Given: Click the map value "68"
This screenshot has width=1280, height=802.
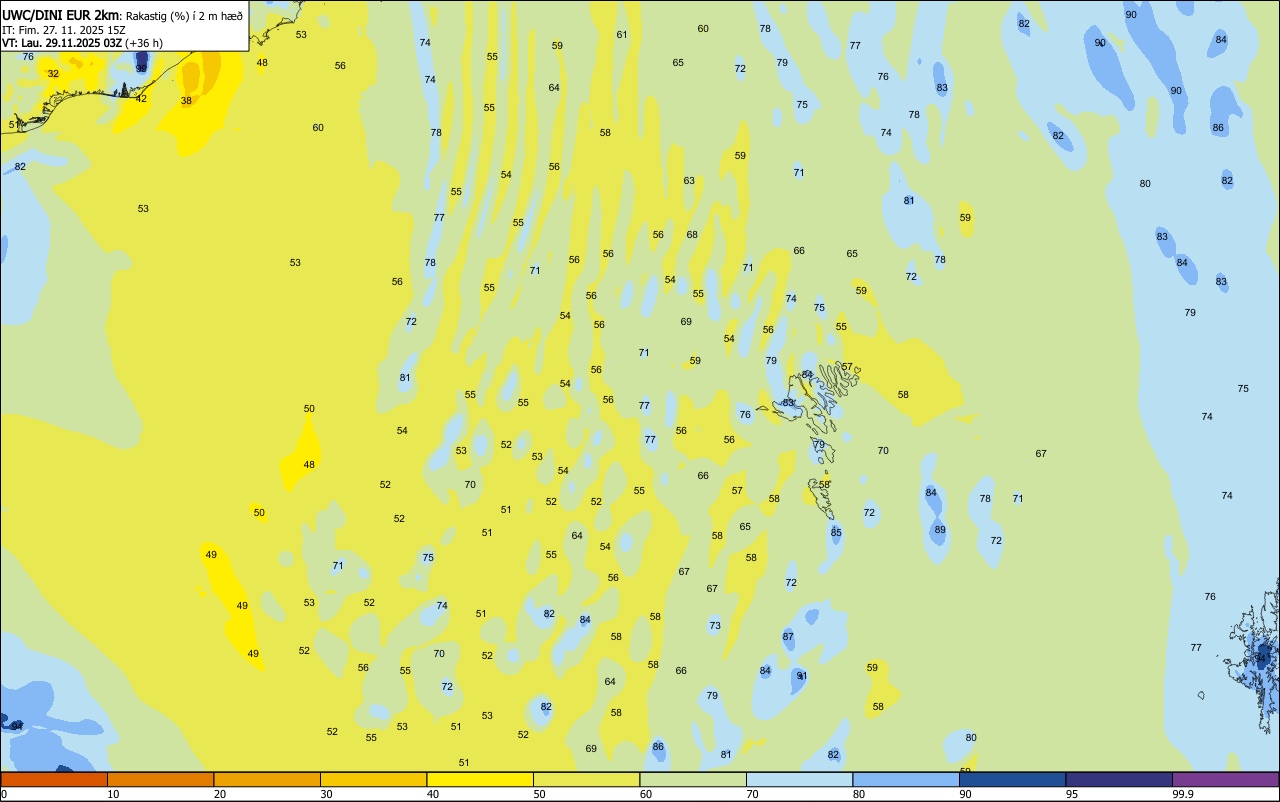Looking at the screenshot, I should [692, 235].
